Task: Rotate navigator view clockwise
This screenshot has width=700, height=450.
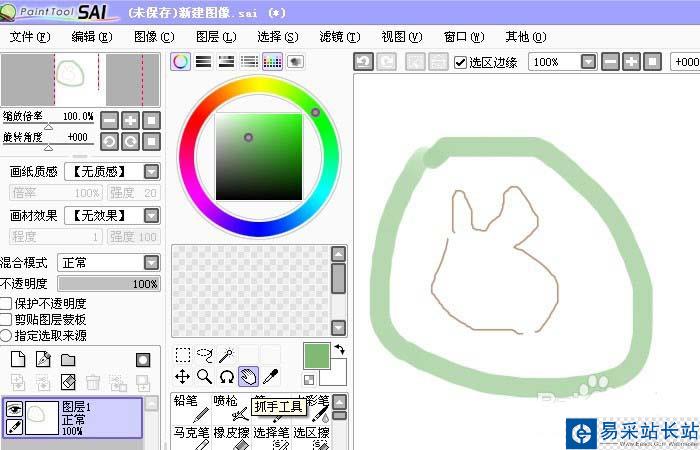Action: [130, 142]
